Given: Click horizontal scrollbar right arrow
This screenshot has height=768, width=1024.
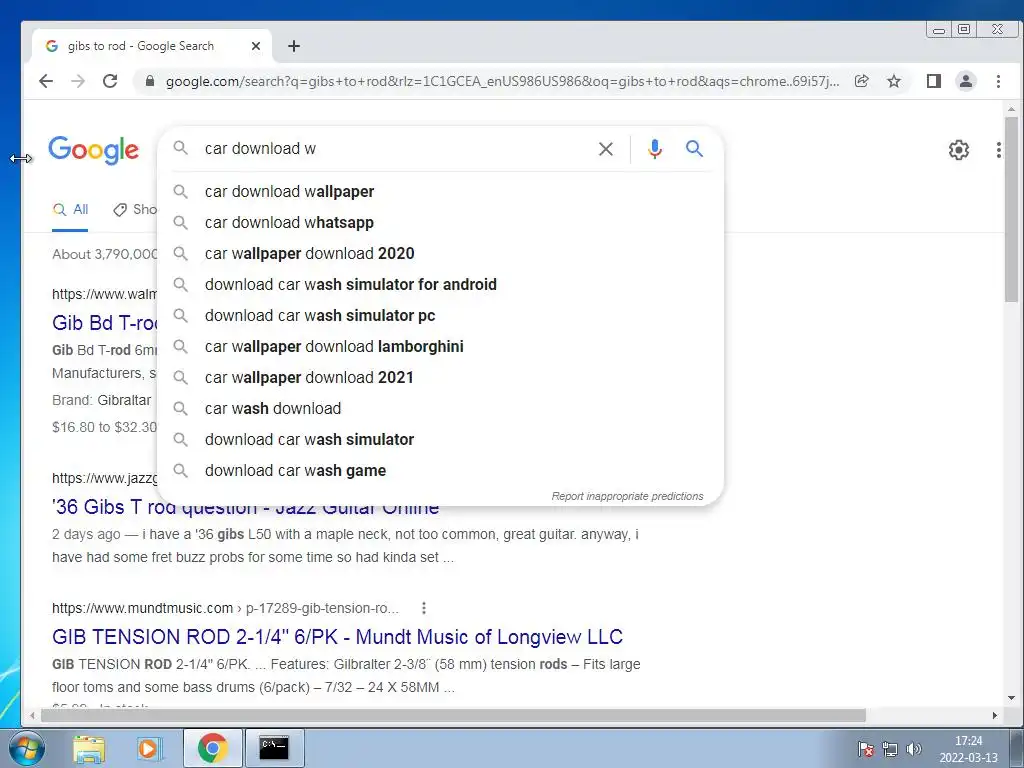Looking at the screenshot, I should coord(995,716).
